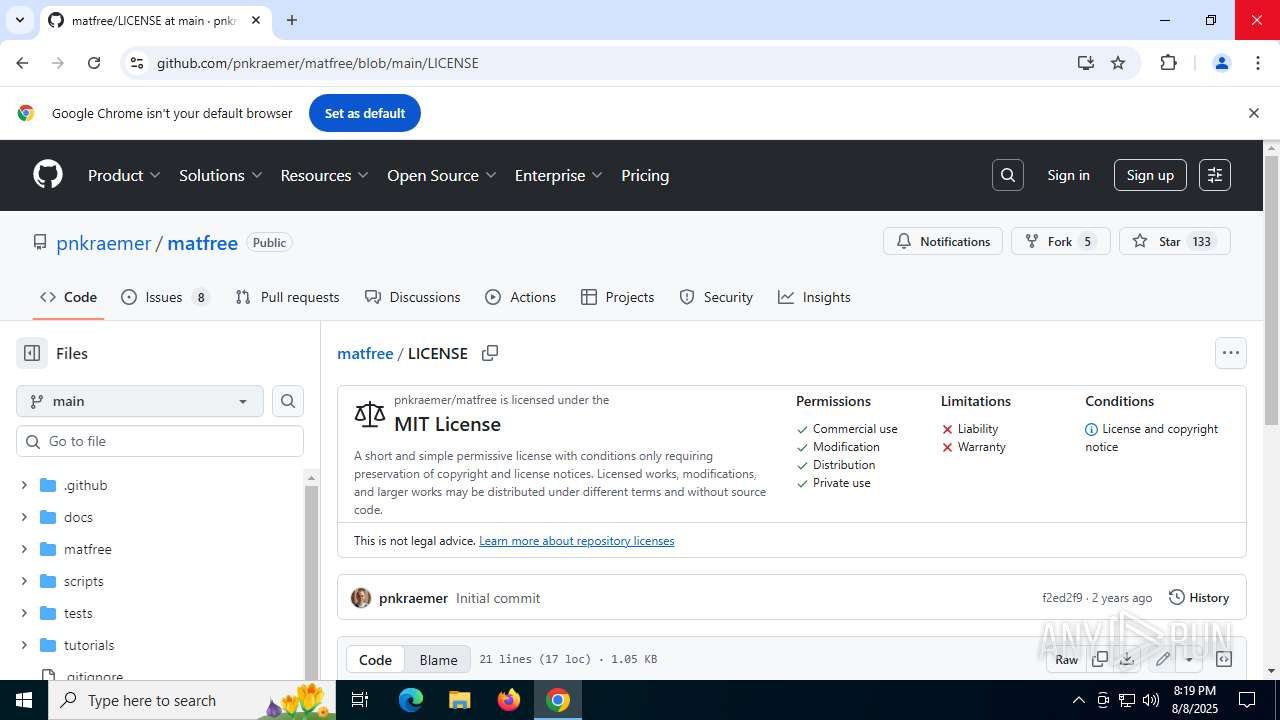Viewport: 1280px width, 720px height.
Task: Expand the .github folder chevron
Action: coord(24,485)
